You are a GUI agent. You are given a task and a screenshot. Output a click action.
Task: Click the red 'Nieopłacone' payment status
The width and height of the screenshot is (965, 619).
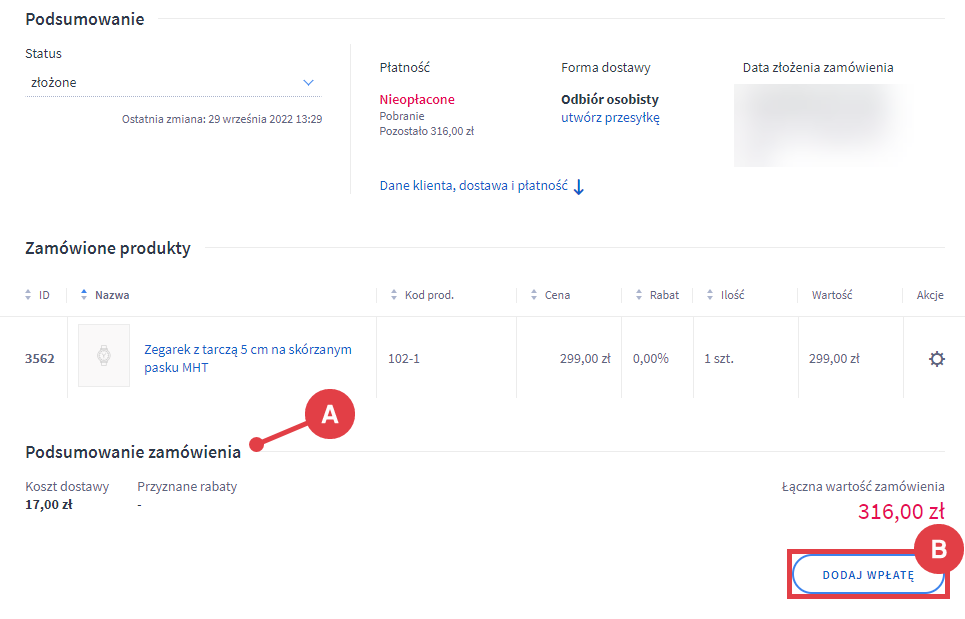click(x=417, y=100)
